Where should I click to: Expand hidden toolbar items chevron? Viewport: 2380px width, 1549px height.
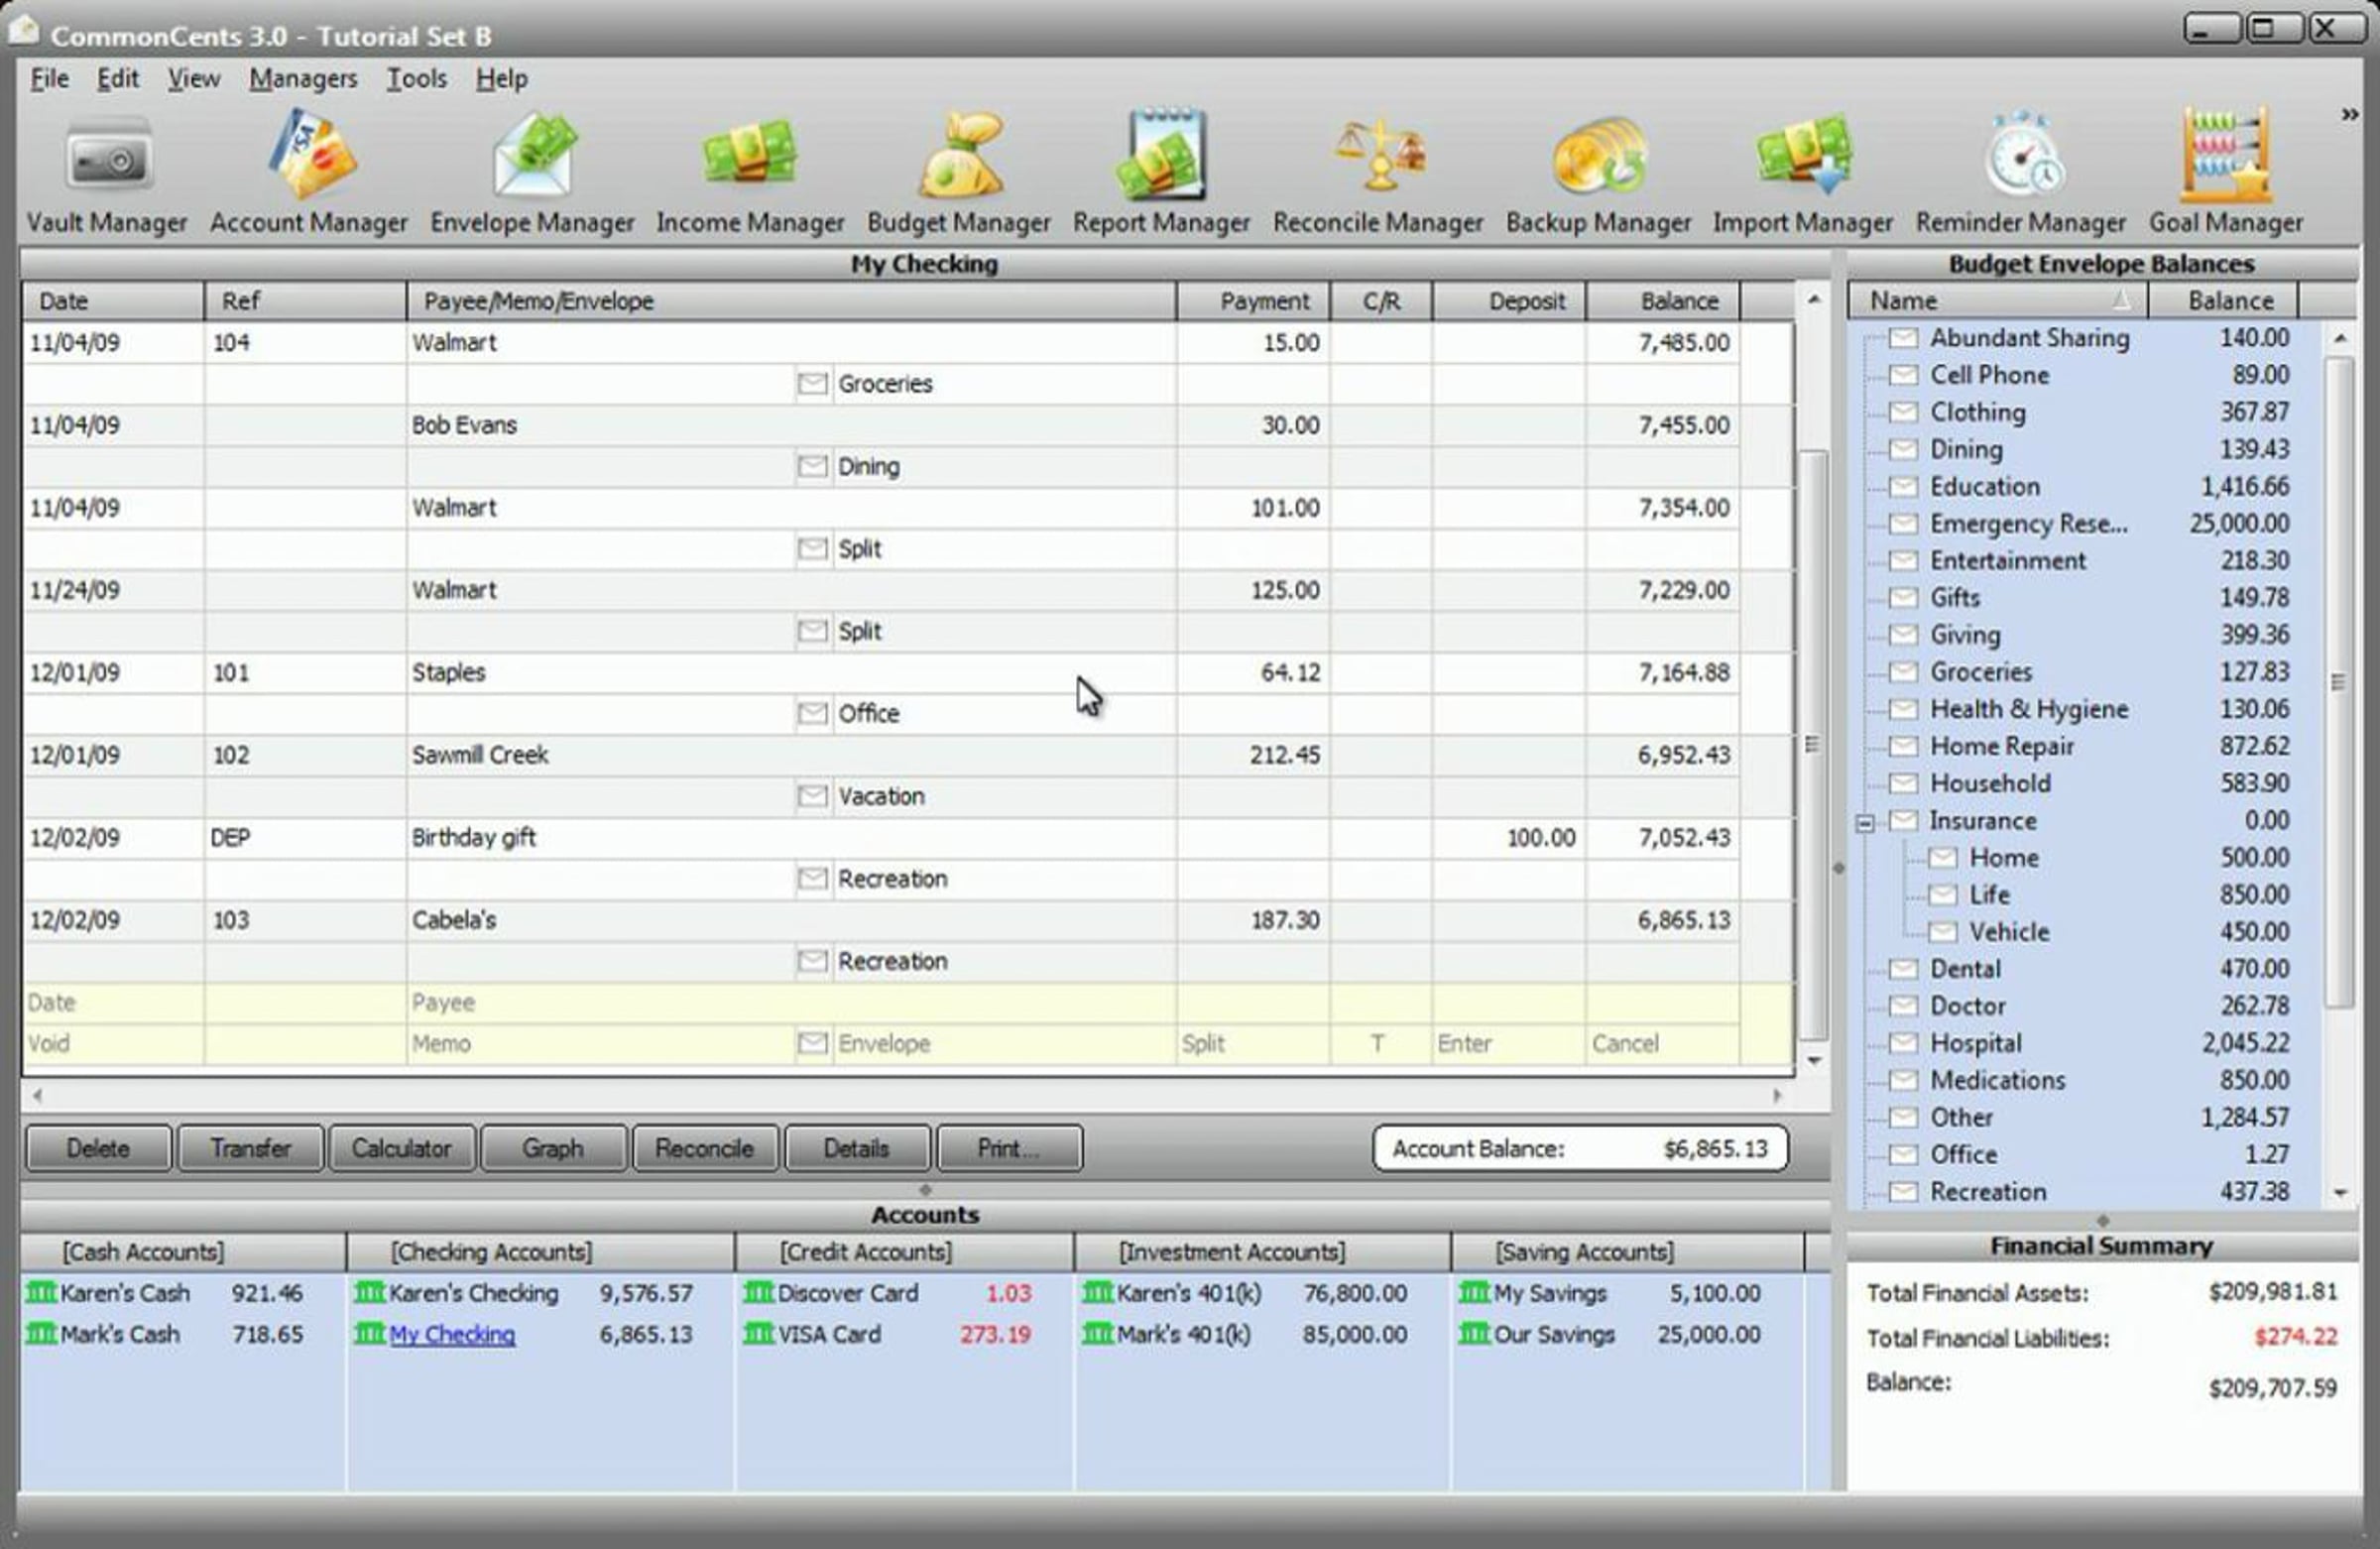tap(2349, 115)
